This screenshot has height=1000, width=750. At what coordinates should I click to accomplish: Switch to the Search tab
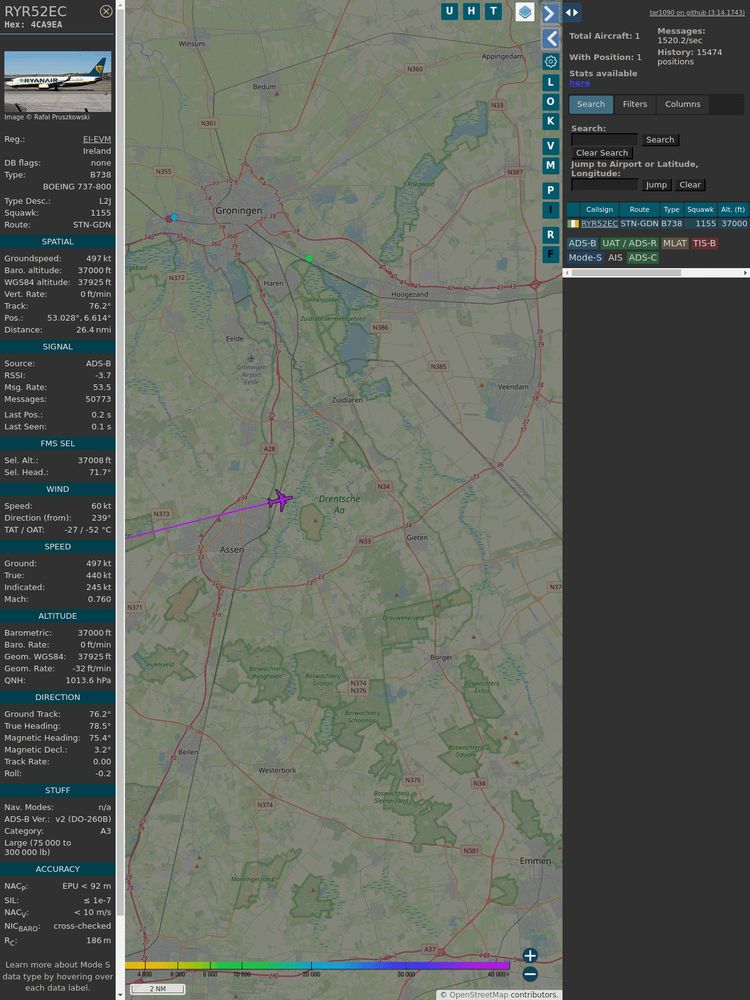click(x=591, y=104)
